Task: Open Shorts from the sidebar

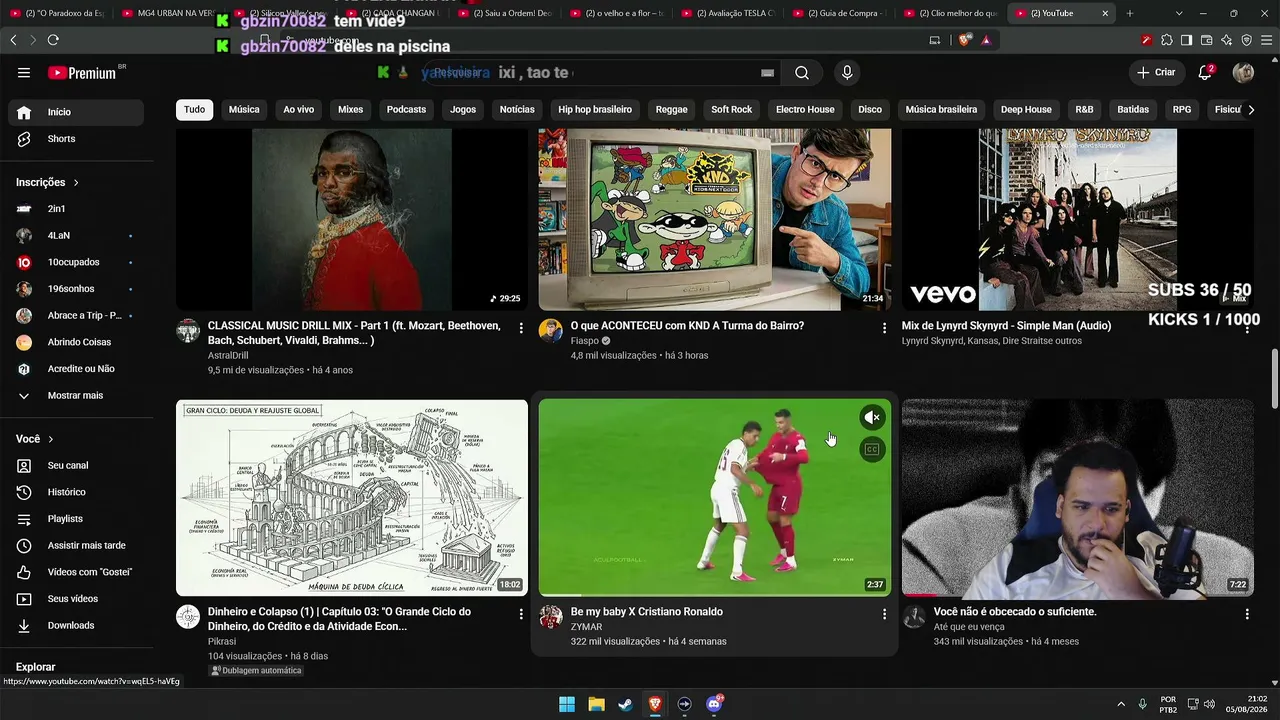Action: 76,139
